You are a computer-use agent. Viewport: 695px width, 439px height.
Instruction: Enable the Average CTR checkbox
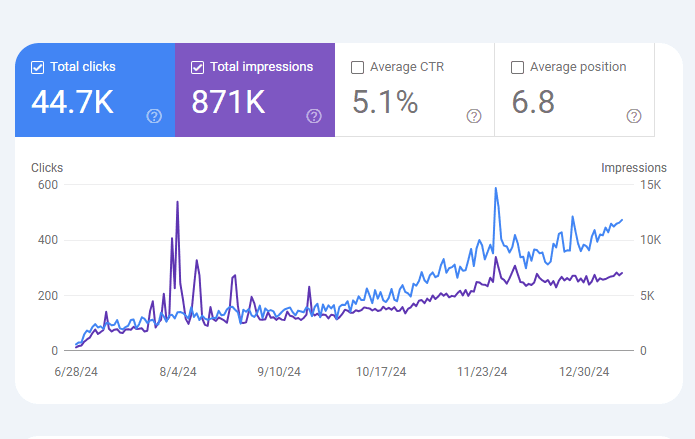point(358,68)
